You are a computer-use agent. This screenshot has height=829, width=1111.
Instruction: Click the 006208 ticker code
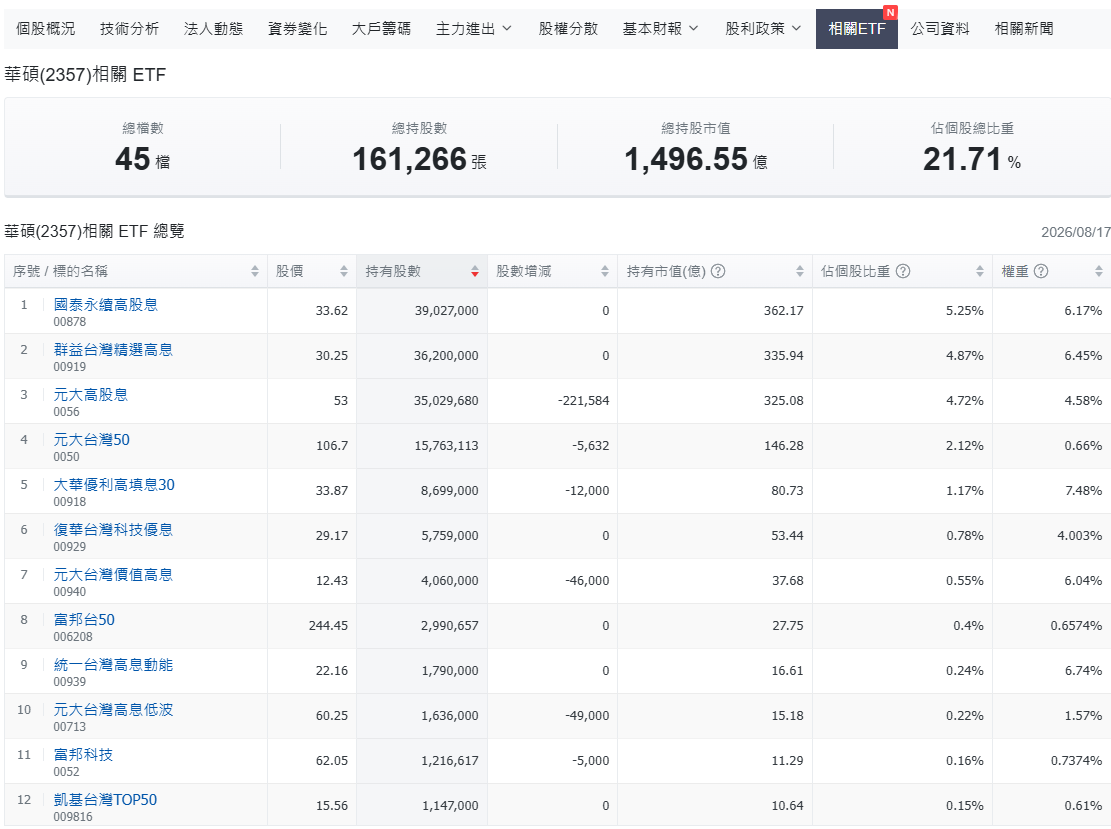pyautogui.click(x=73, y=636)
